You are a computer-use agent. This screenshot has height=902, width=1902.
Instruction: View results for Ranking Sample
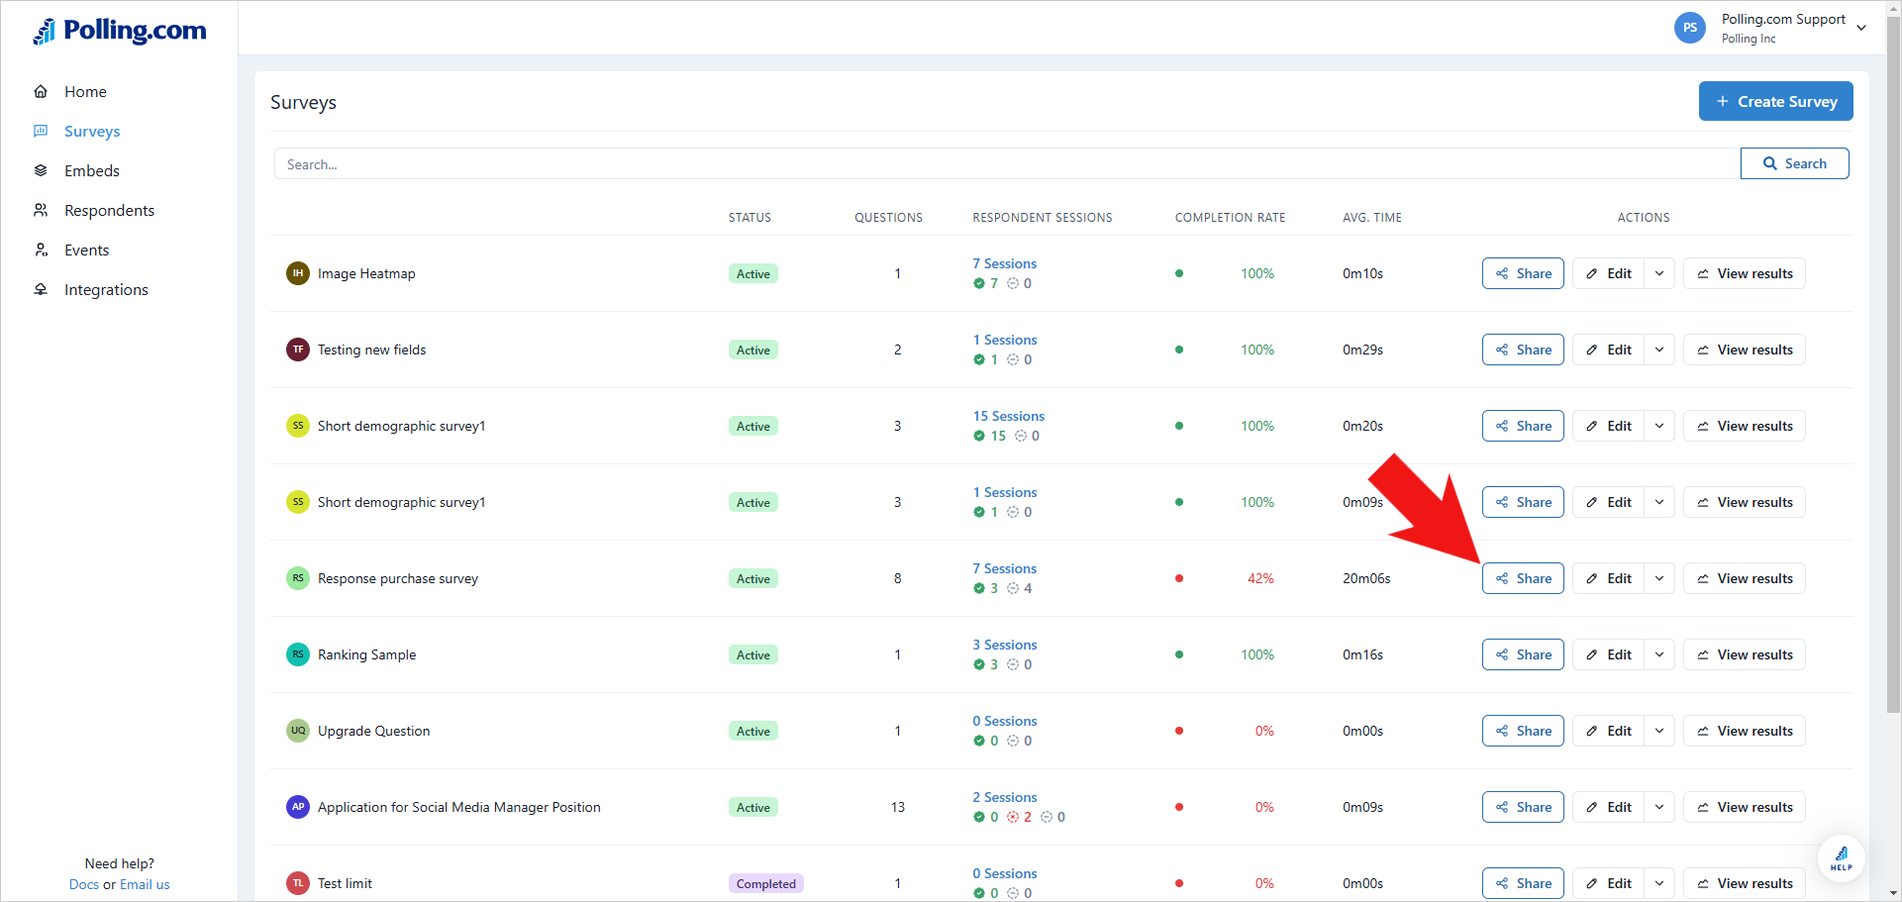point(1745,654)
